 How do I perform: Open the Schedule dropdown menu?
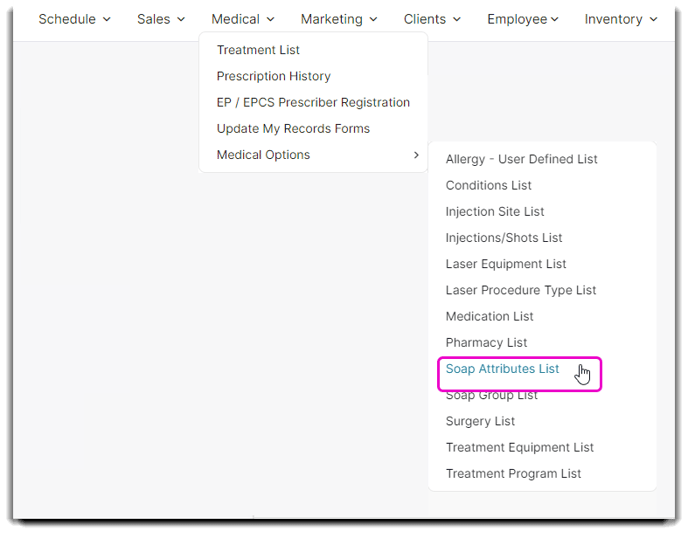click(74, 19)
